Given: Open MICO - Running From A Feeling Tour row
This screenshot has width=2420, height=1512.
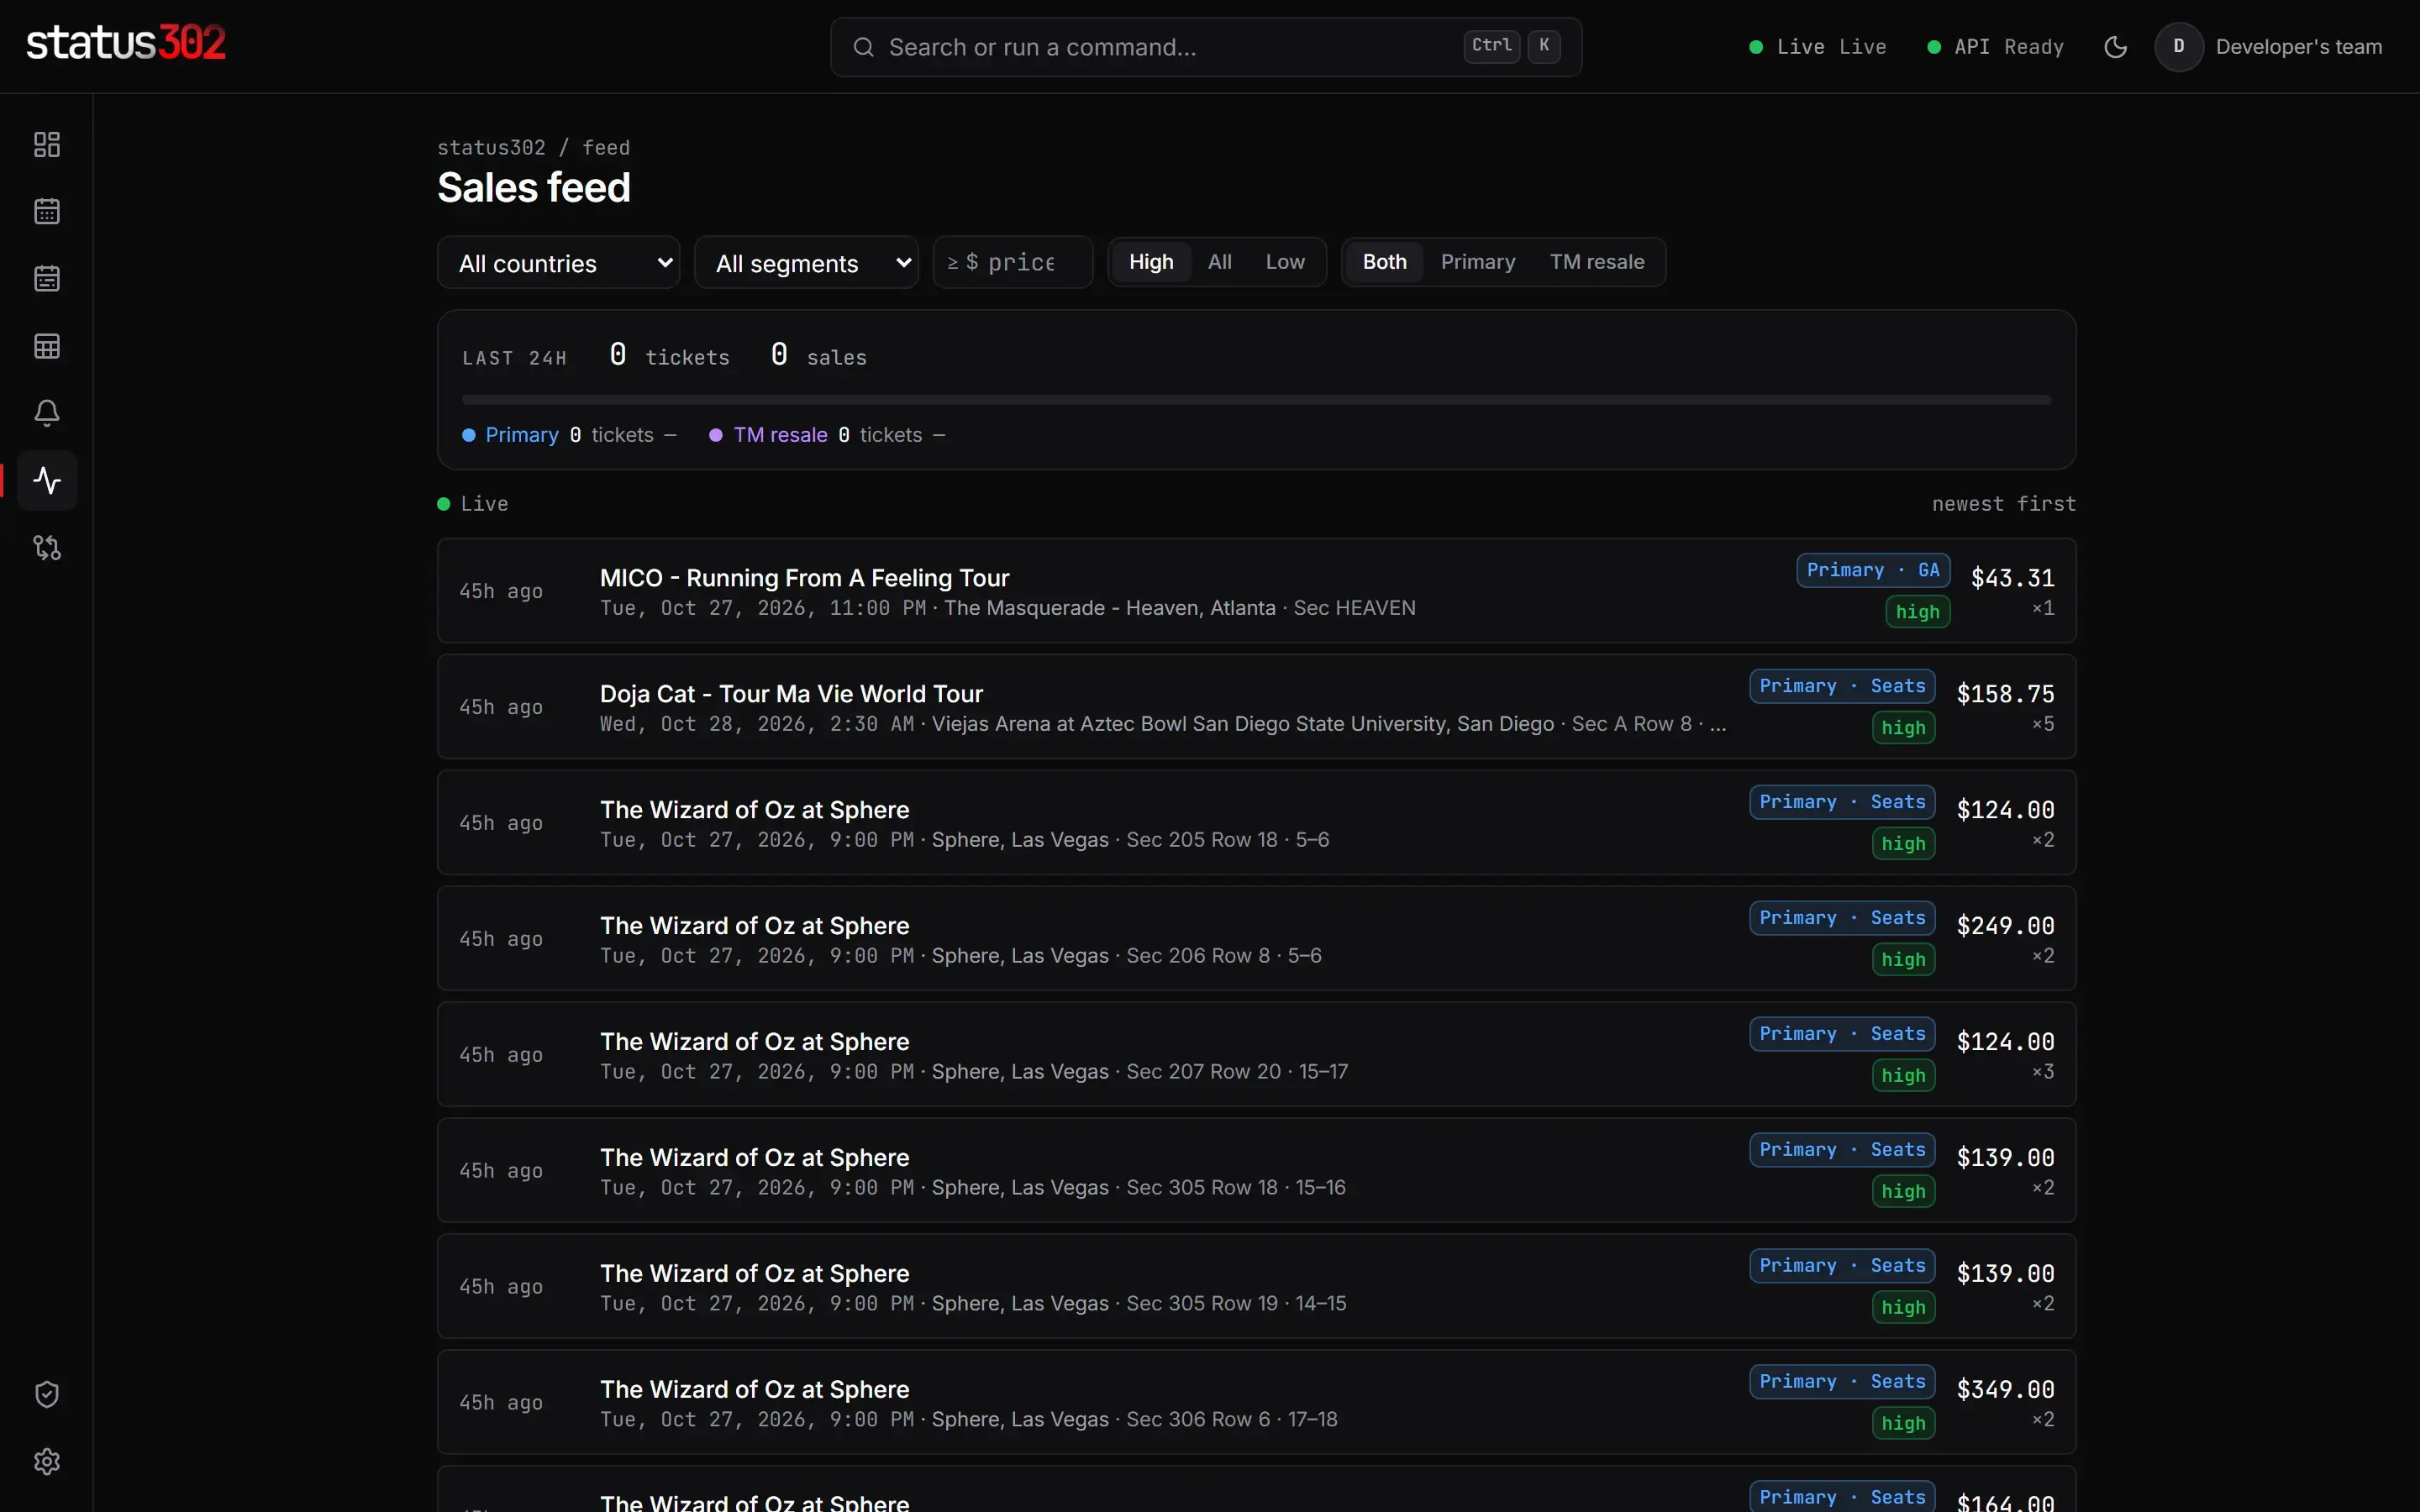Looking at the screenshot, I should (1256, 591).
